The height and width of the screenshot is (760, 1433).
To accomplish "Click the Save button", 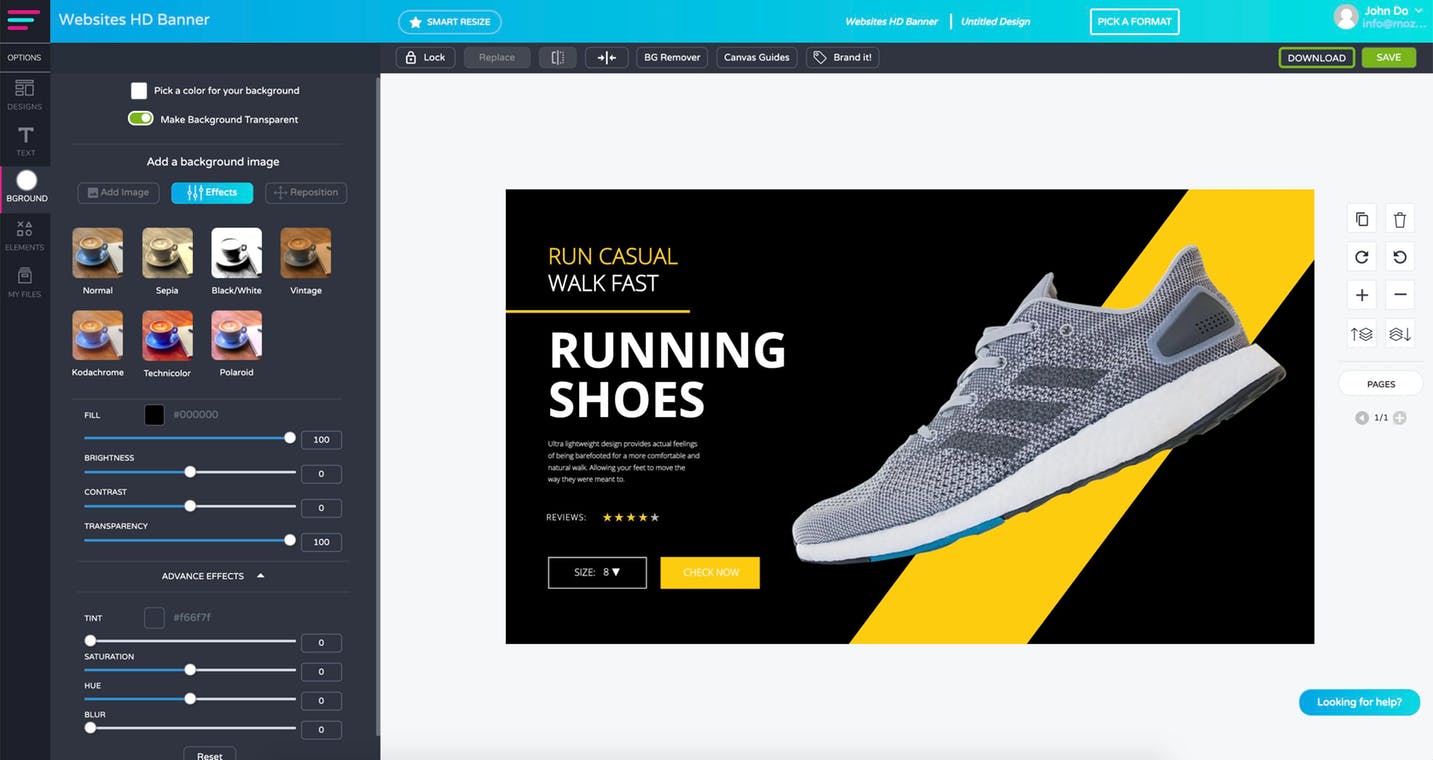I will 1388,57.
